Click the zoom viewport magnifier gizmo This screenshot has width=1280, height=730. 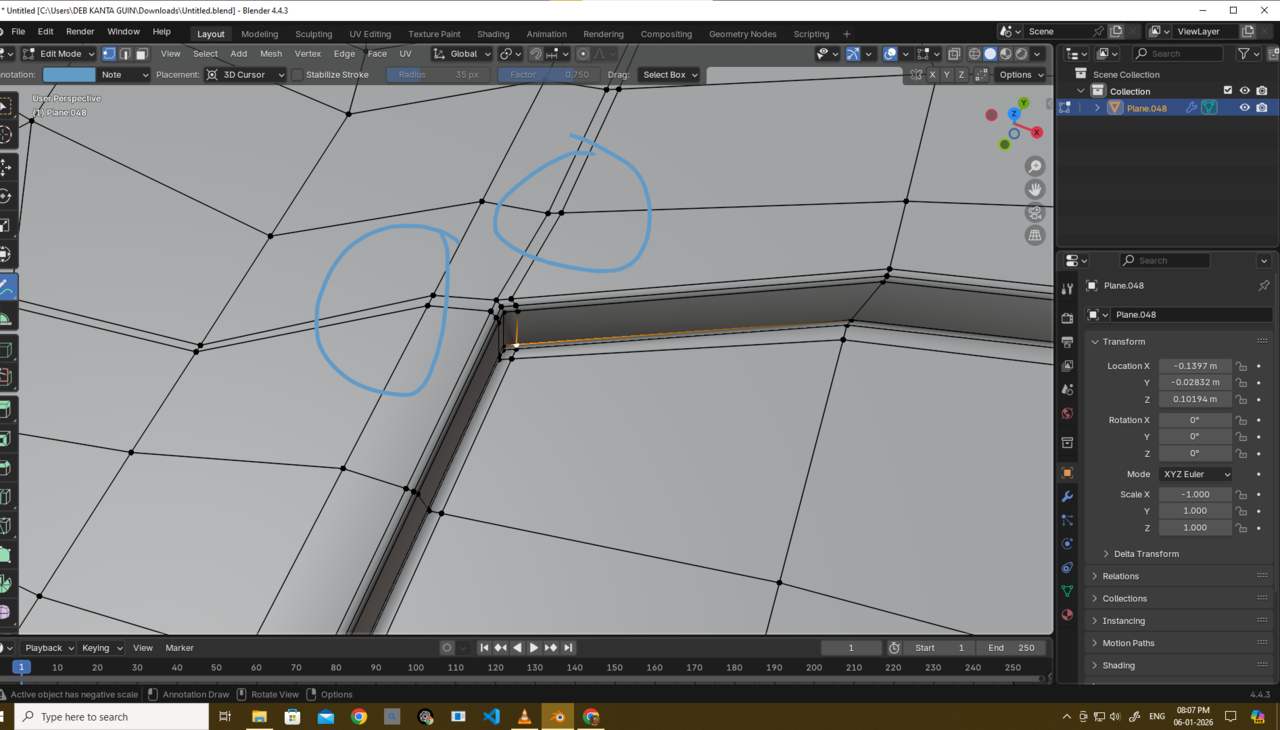point(1035,166)
